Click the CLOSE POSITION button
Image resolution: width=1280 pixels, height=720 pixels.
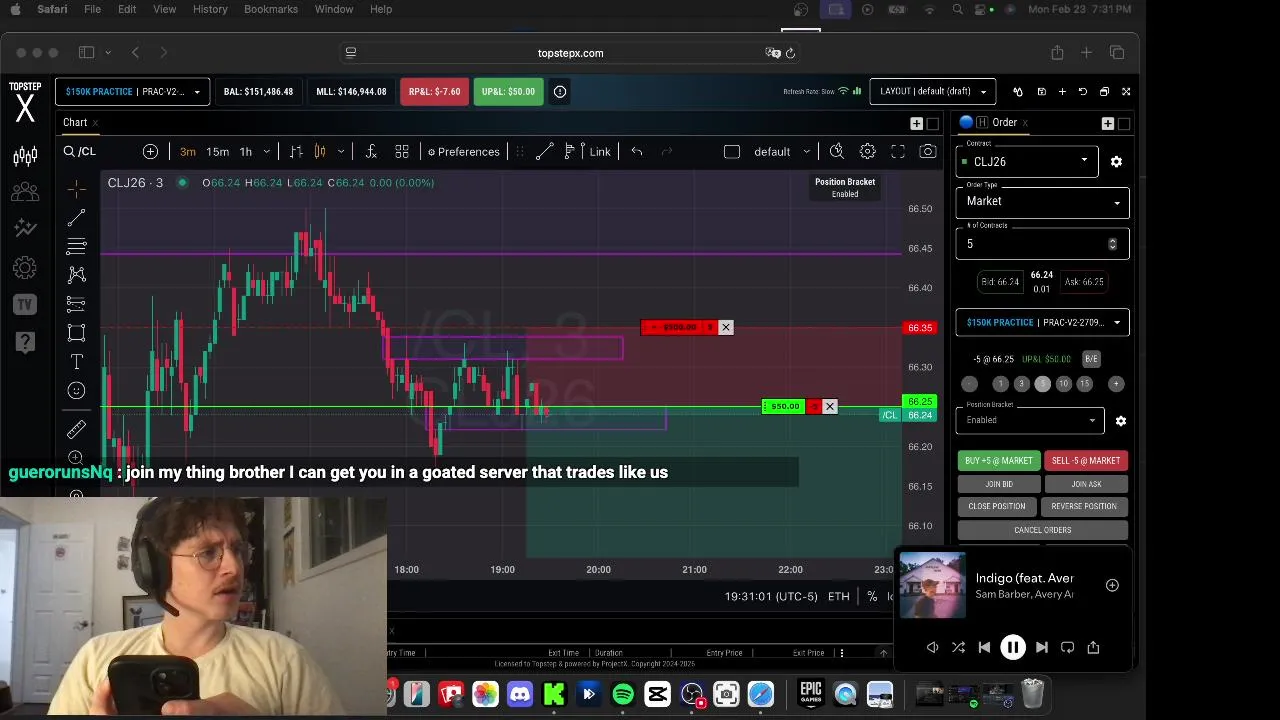pos(997,506)
